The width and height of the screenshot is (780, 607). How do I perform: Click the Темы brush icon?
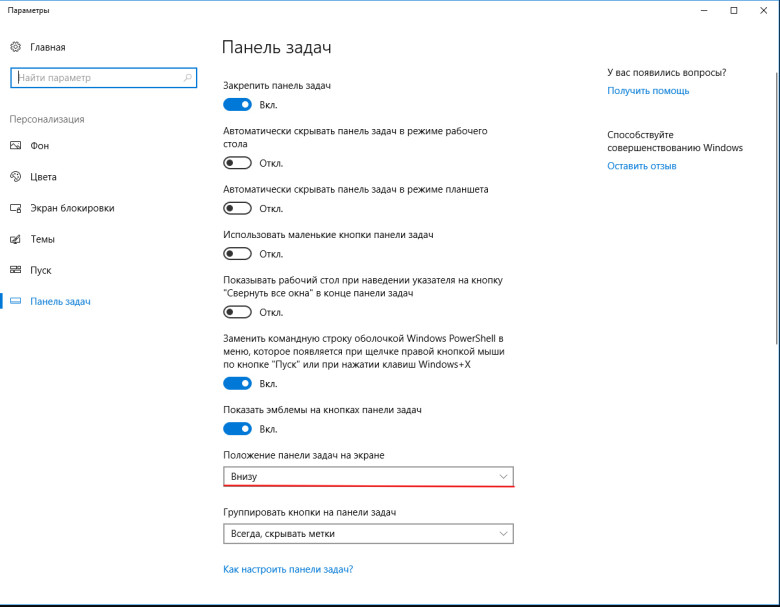point(15,239)
